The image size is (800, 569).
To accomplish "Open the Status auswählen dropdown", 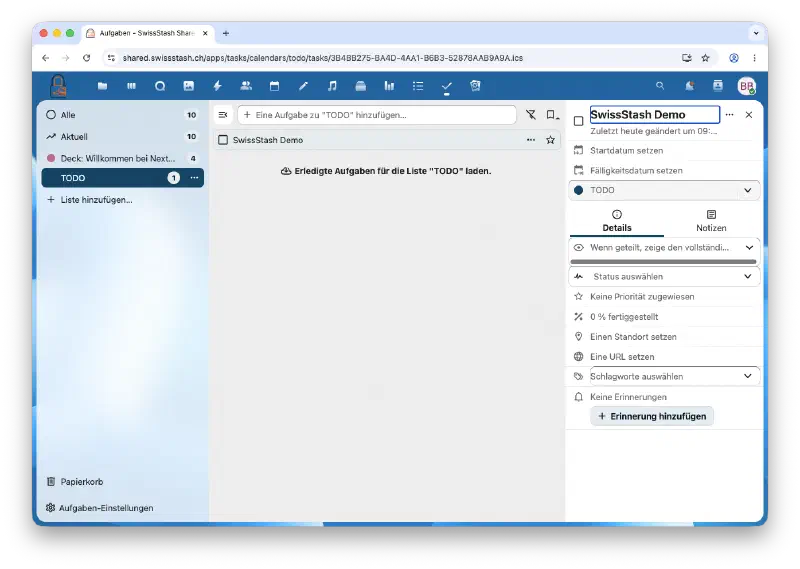I will [664, 277].
